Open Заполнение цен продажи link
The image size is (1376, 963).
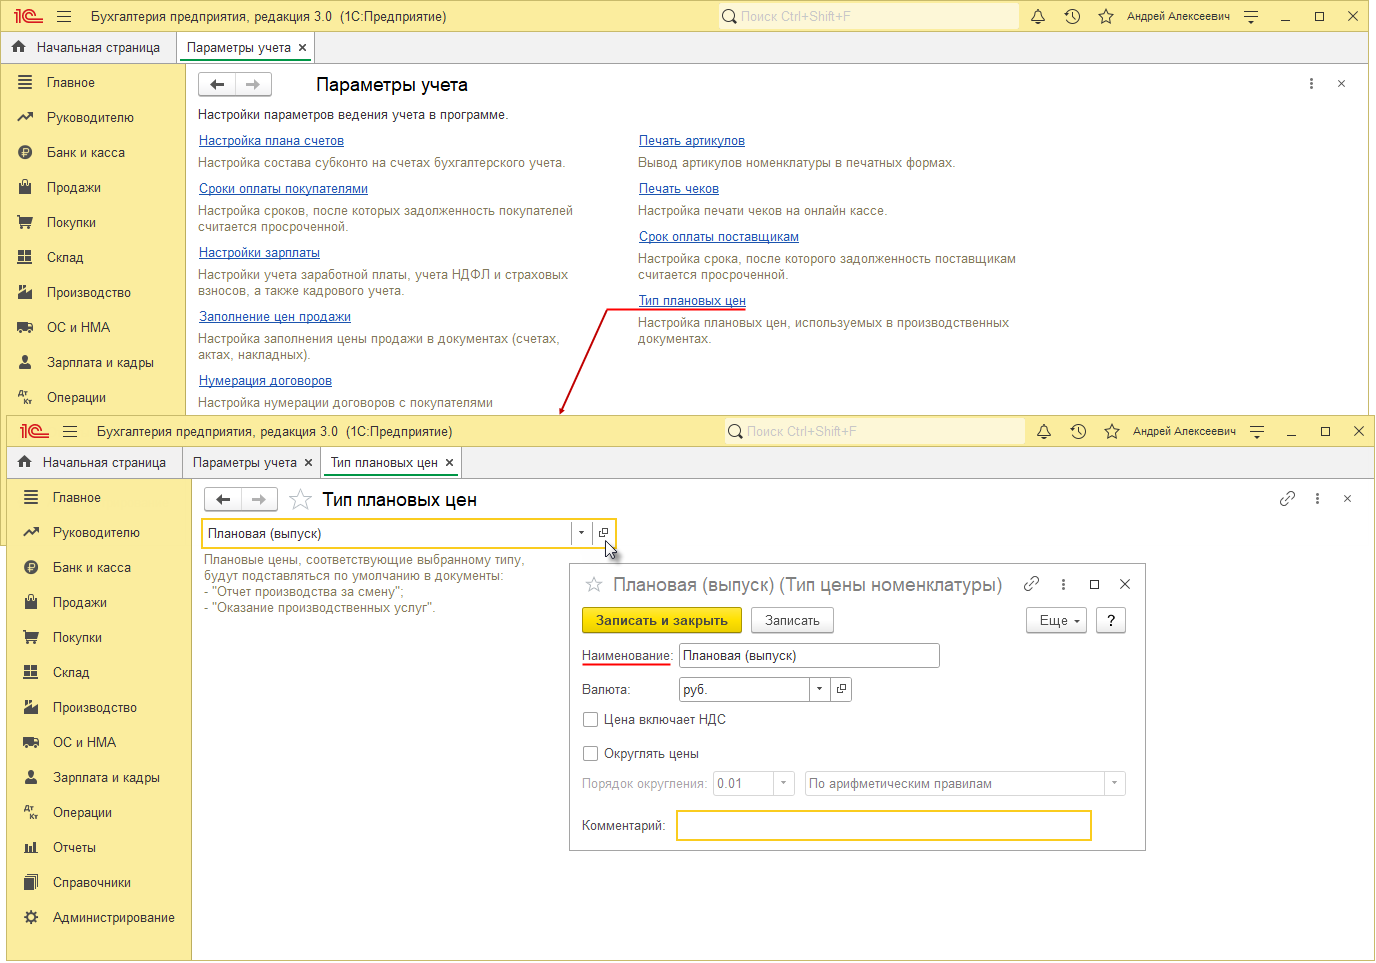pos(275,317)
